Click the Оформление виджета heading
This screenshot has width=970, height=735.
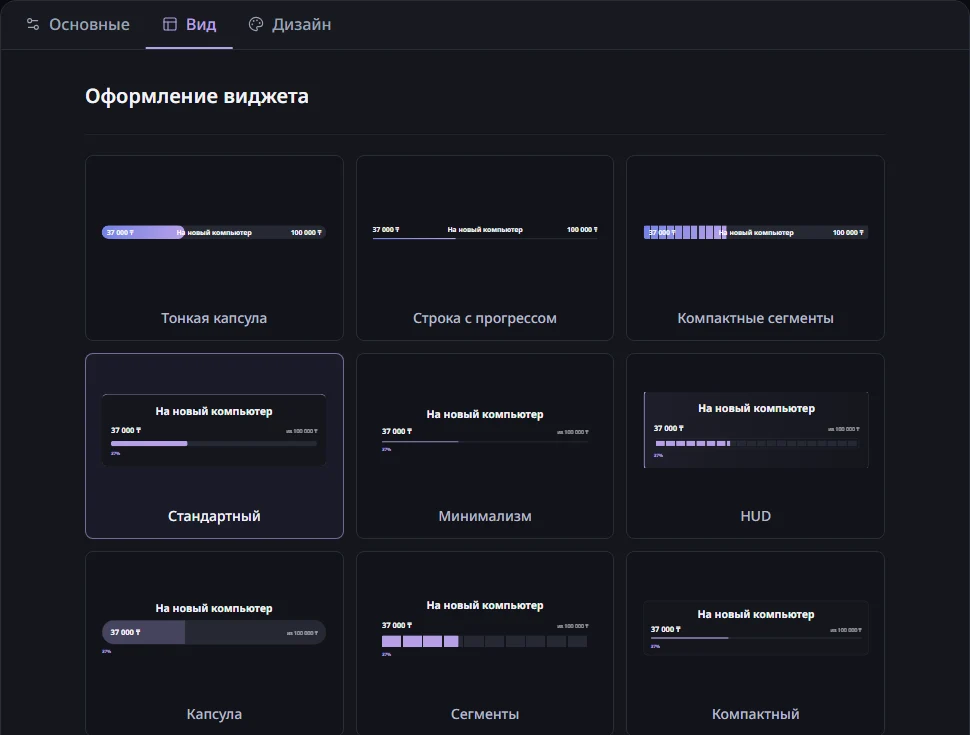[197, 97]
